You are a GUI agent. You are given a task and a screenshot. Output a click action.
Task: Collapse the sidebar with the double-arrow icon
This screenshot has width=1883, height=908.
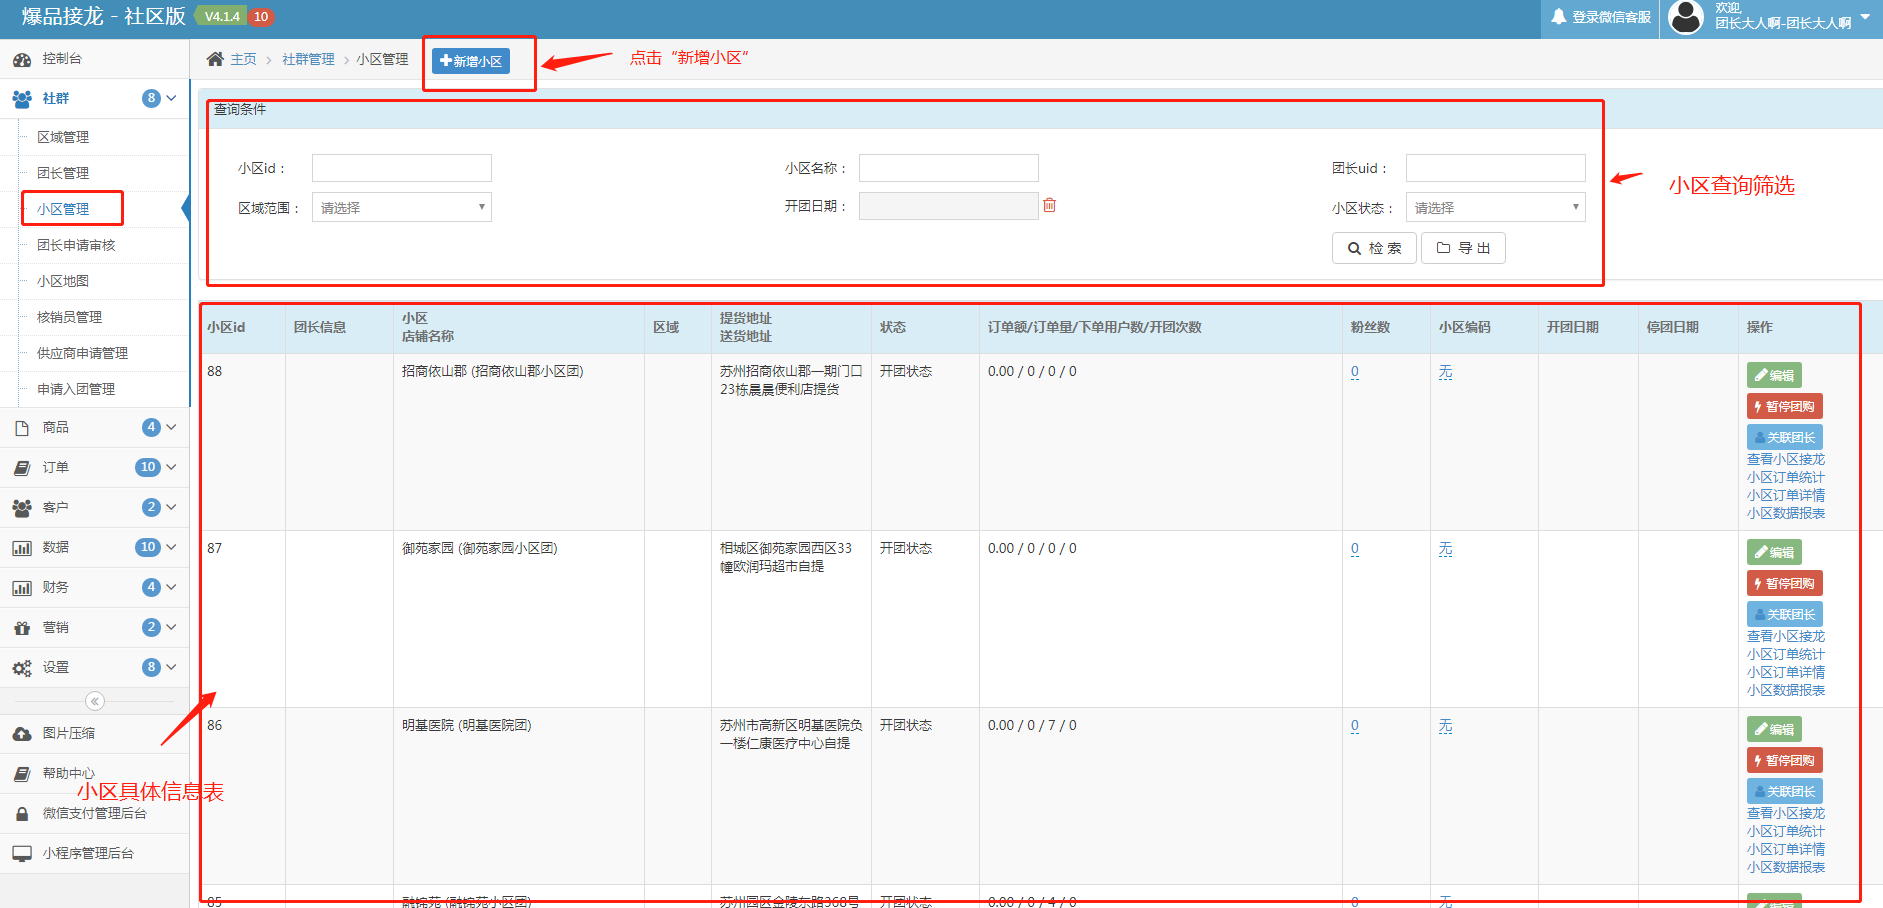click(x=95, y=701)
